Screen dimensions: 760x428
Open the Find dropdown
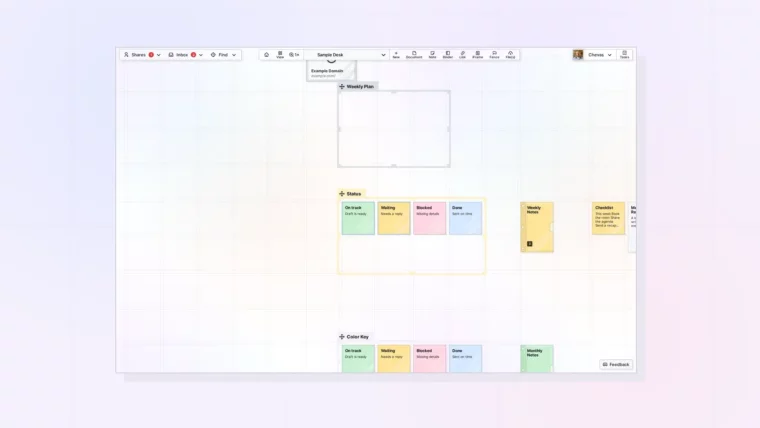[x=223, y=55]
